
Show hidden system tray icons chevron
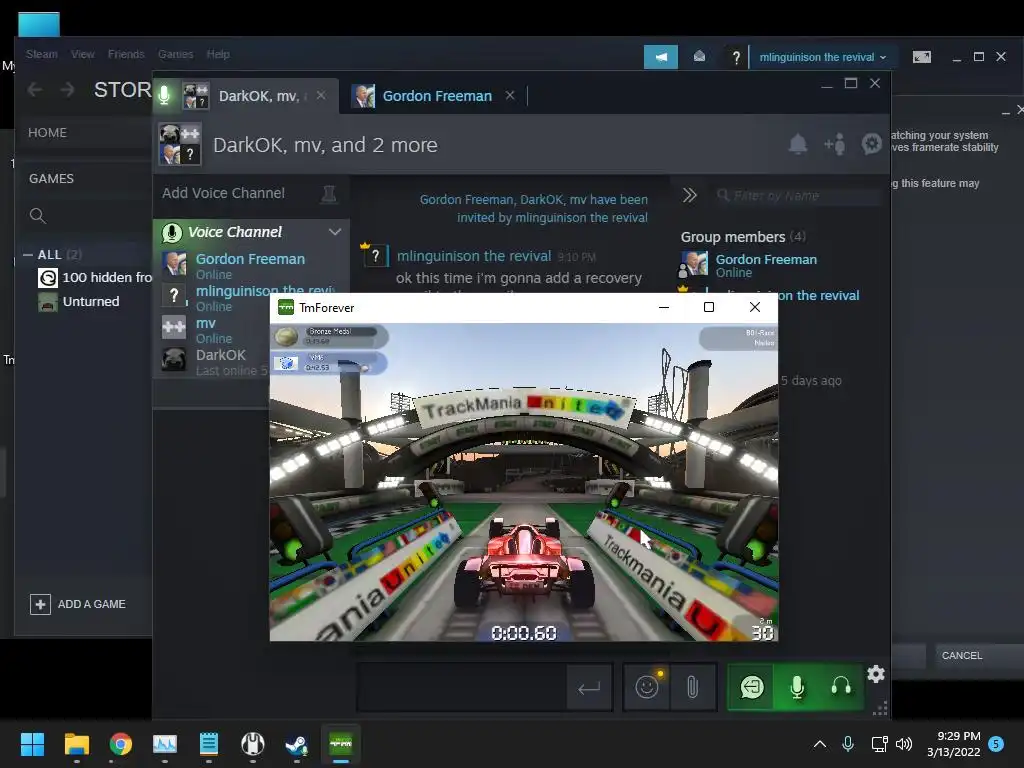point(820,744)
